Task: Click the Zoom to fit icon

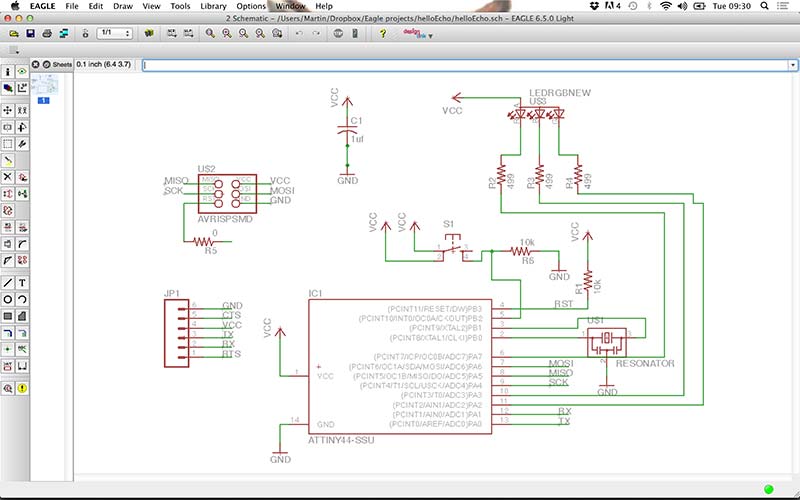Action: coord(210,34)
